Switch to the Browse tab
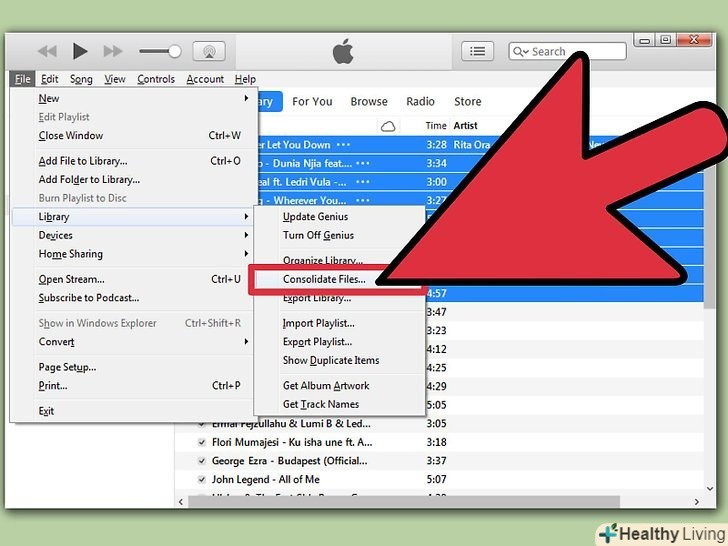This screenshot has height=546, width=728. tap(369, 102)
